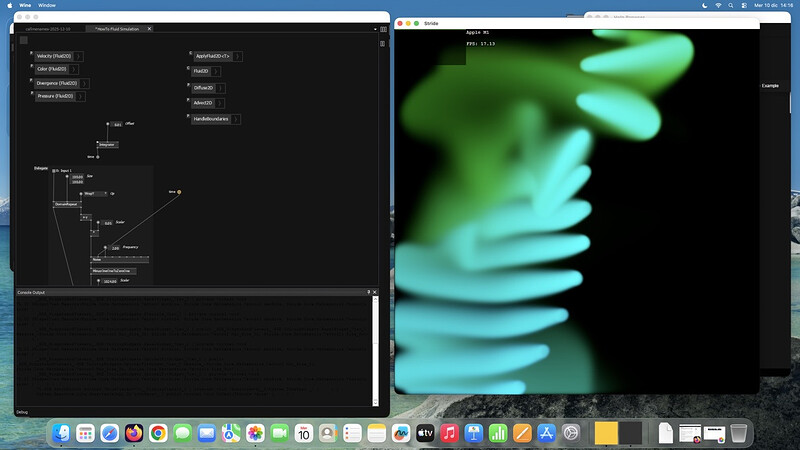Launch Google Chrome from the Dock
Viewport: 800px width, 450px height.
(x=158, y=433)
